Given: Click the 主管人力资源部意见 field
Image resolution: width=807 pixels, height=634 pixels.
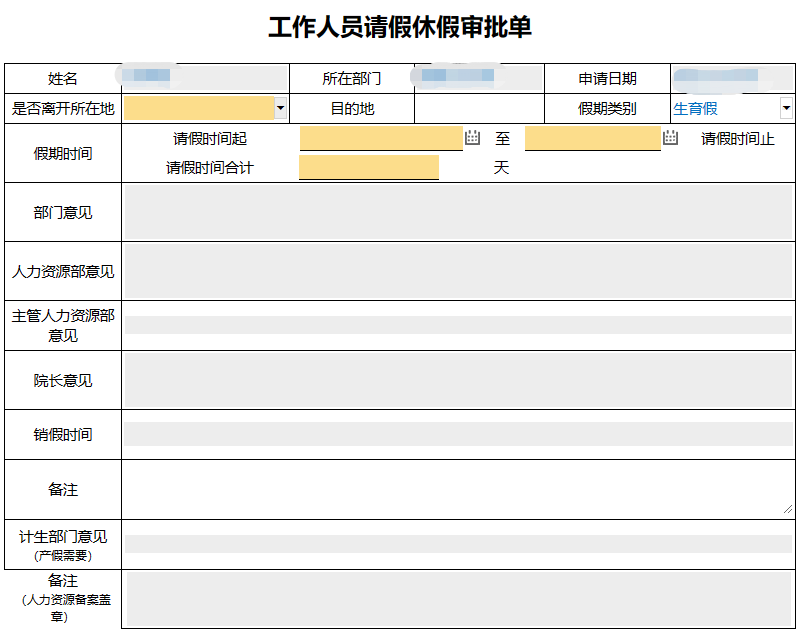Looking at the screenshot, I should [x=458, y=325].
